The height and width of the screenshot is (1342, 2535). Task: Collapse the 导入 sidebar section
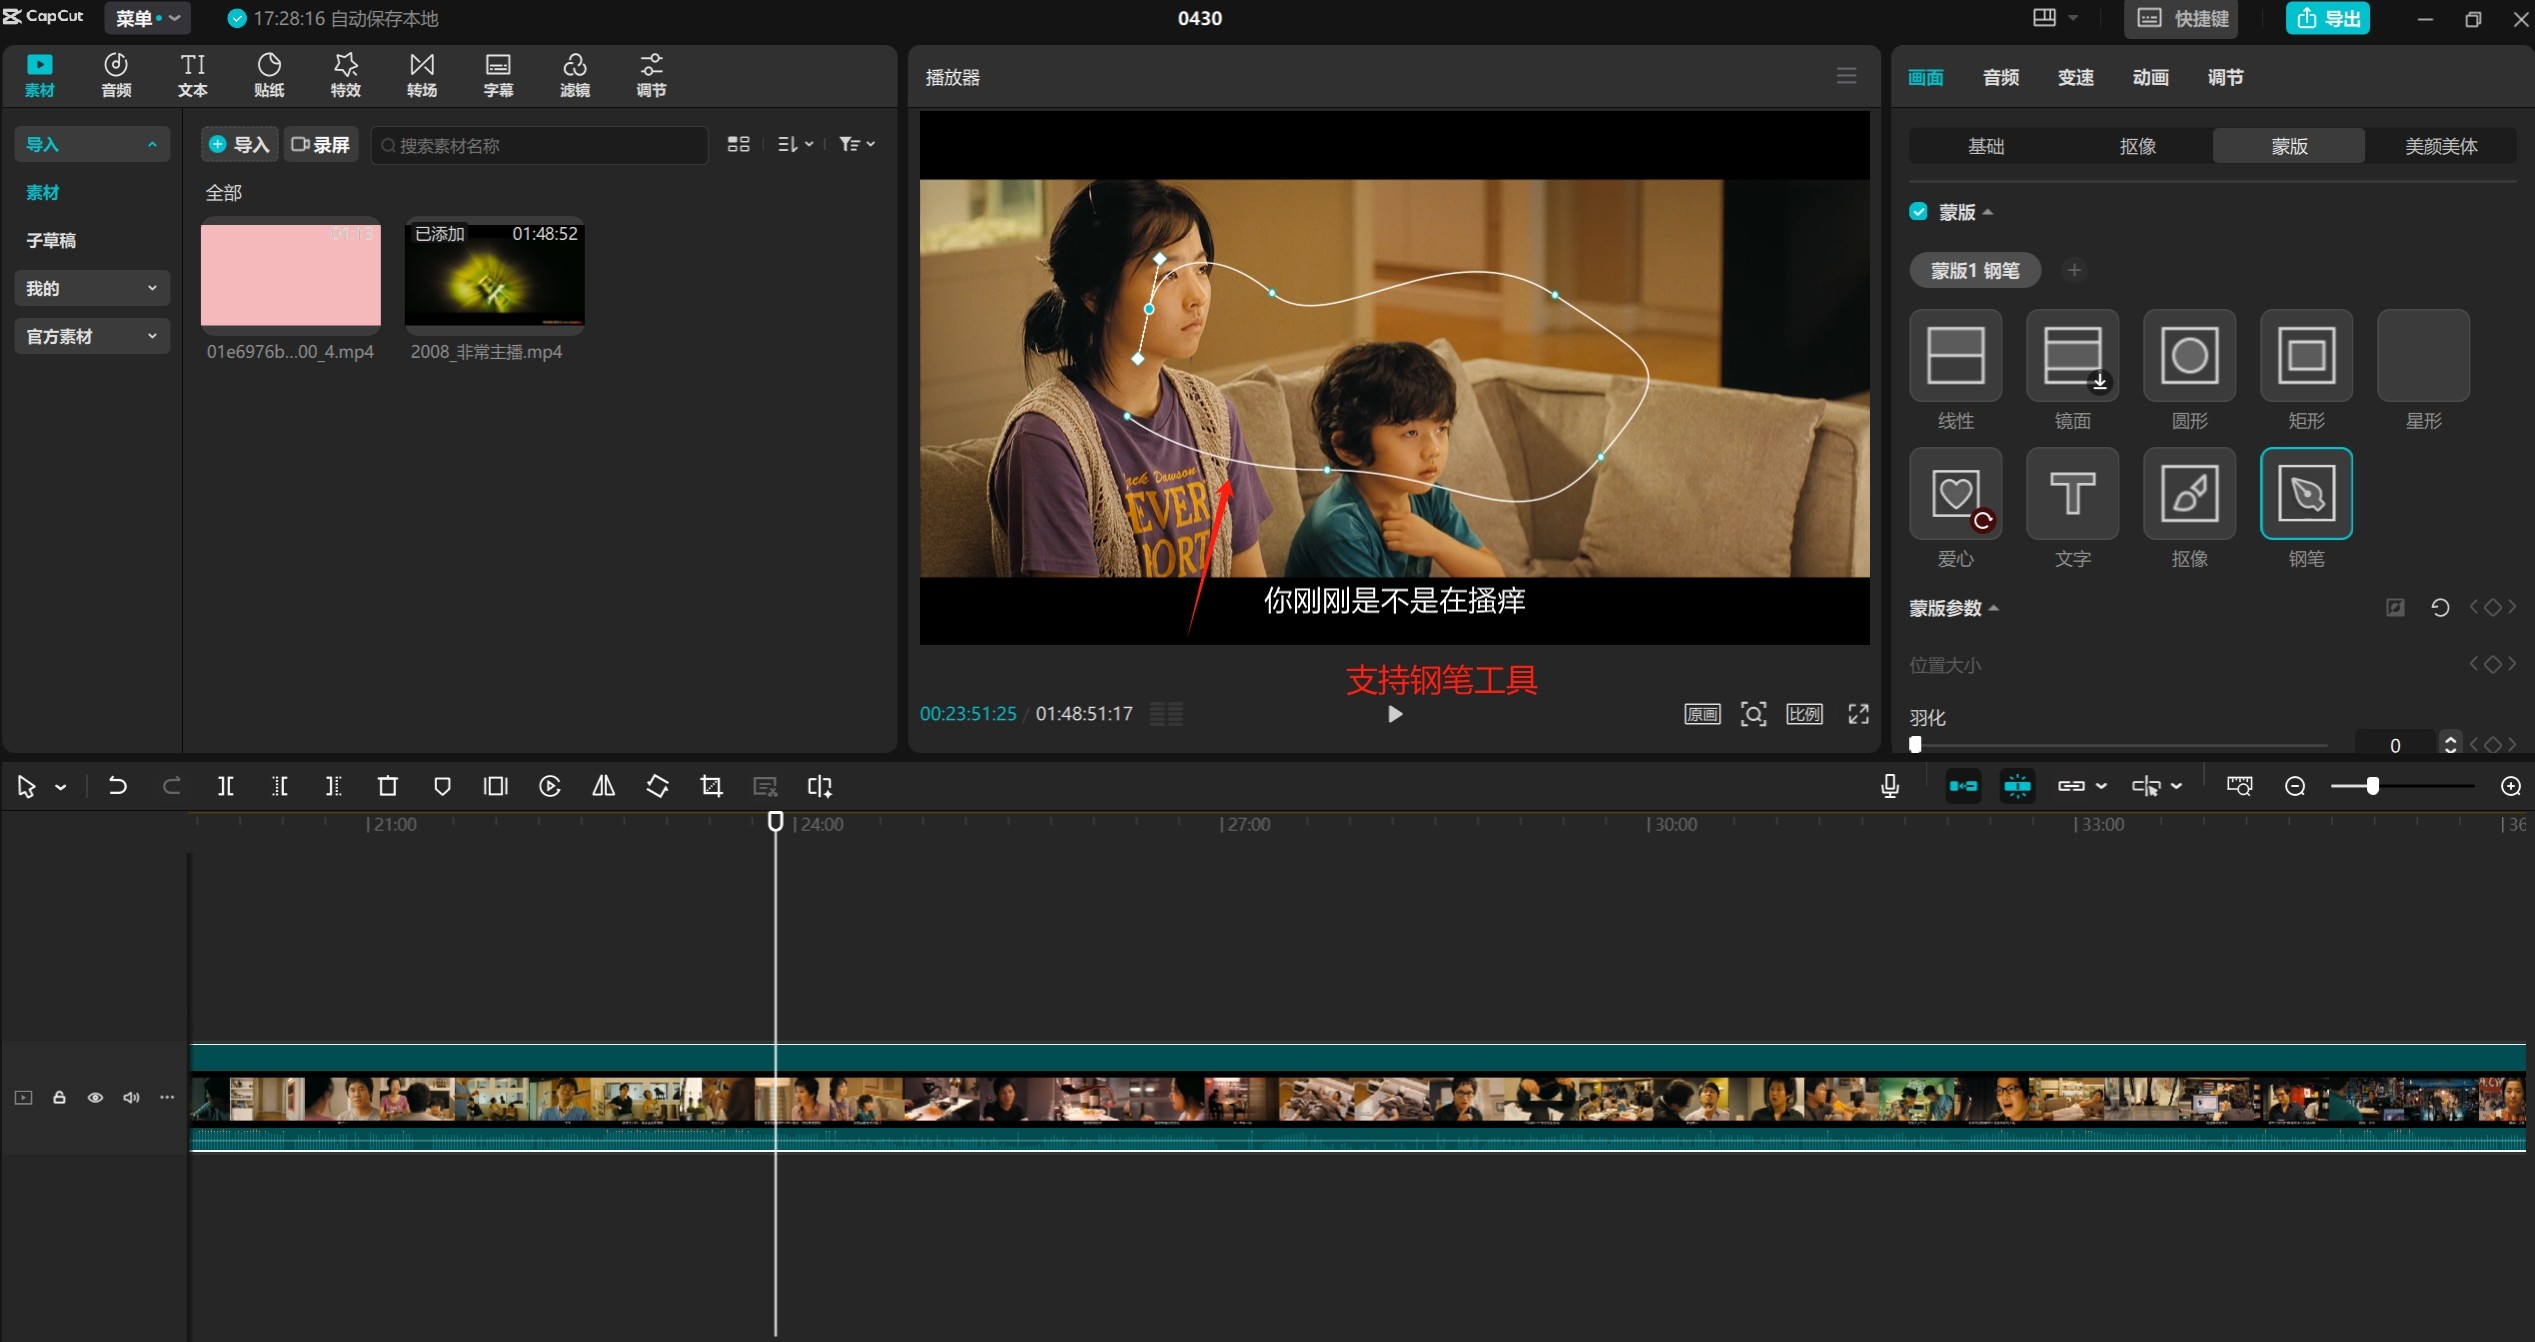coord(91,144)
